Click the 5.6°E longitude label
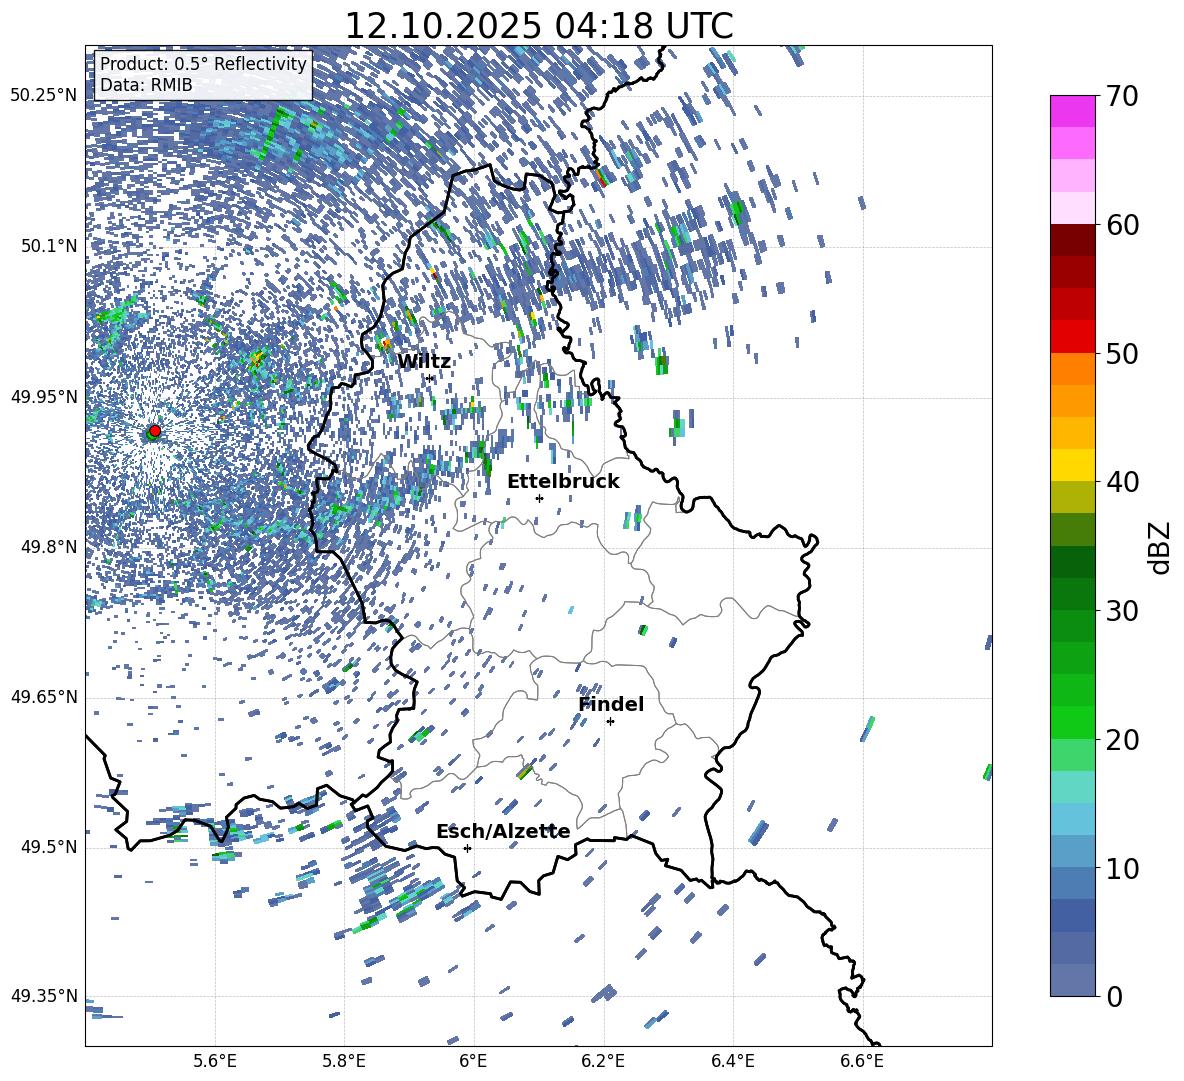 click(215, 1061)
